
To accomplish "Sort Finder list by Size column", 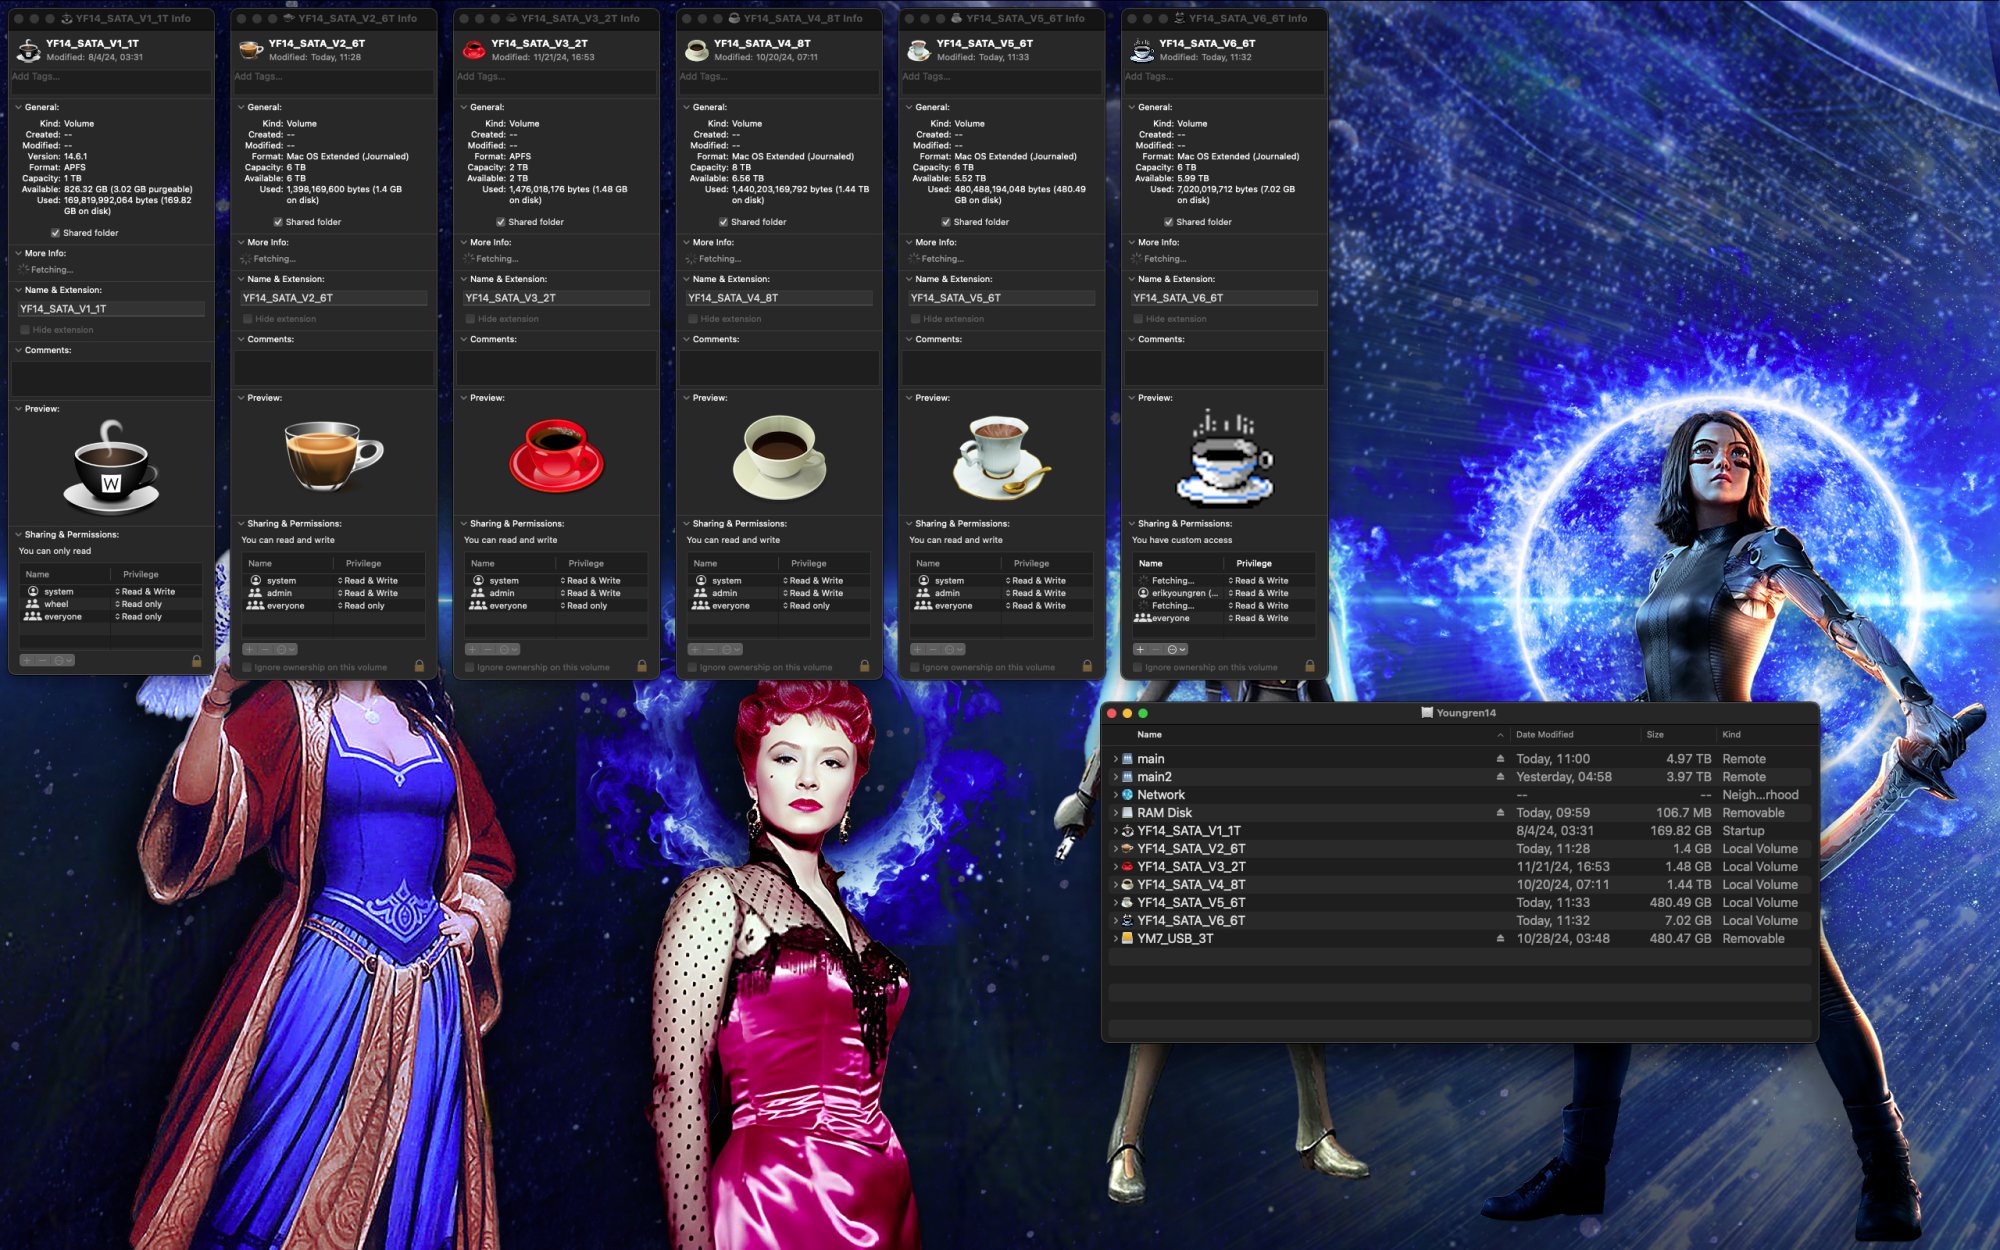I will point(1655,735).
